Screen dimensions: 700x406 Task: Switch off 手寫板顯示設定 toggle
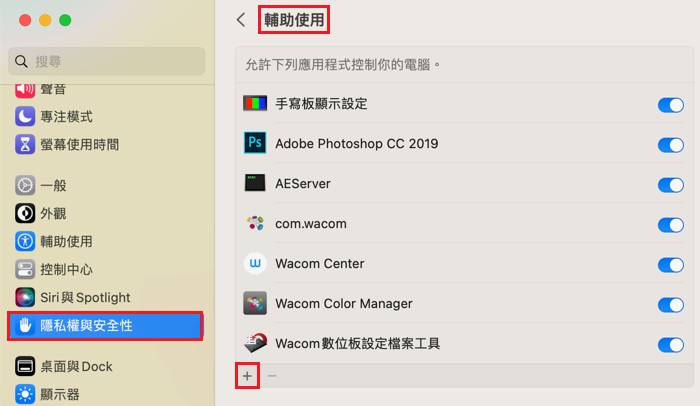(x=671, y=105)
